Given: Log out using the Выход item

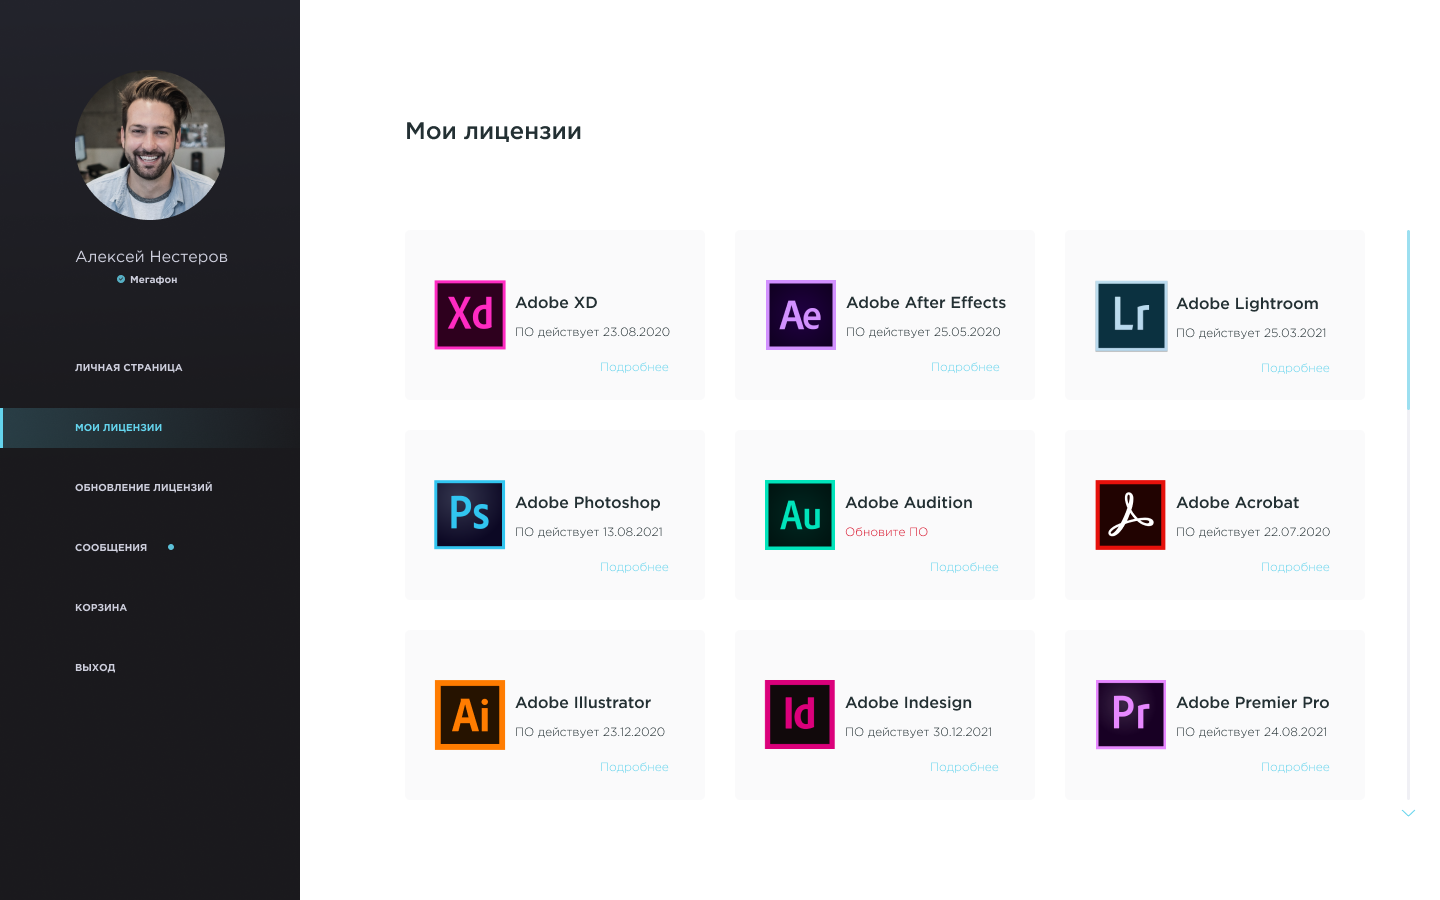Looking at the screenshot, I should click(x=95, y=668).
